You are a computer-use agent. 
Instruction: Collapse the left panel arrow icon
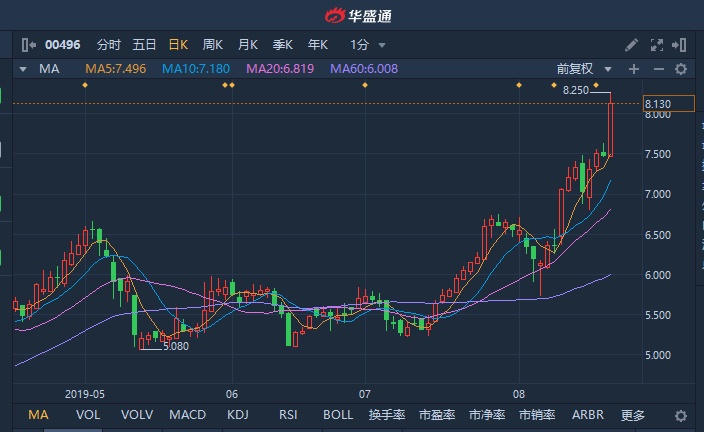[29, 45]
